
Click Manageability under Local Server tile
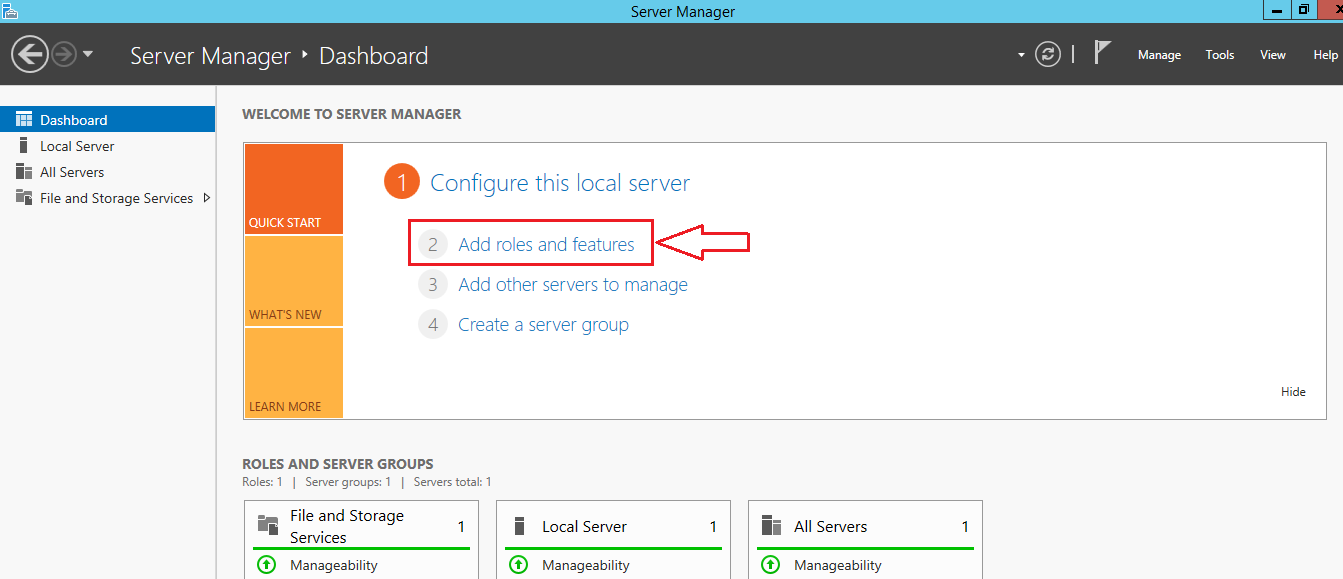pyautogui.click(x=586, y=565)
